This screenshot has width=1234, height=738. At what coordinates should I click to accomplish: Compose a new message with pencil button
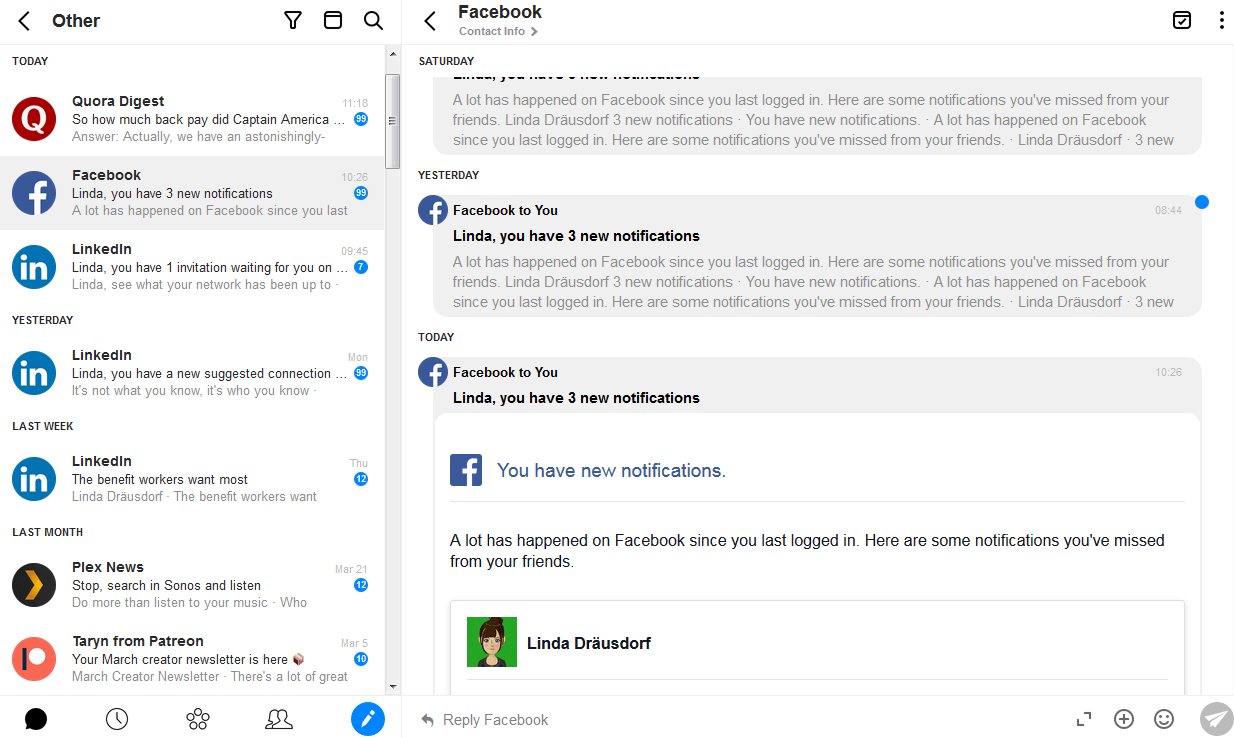368,719
